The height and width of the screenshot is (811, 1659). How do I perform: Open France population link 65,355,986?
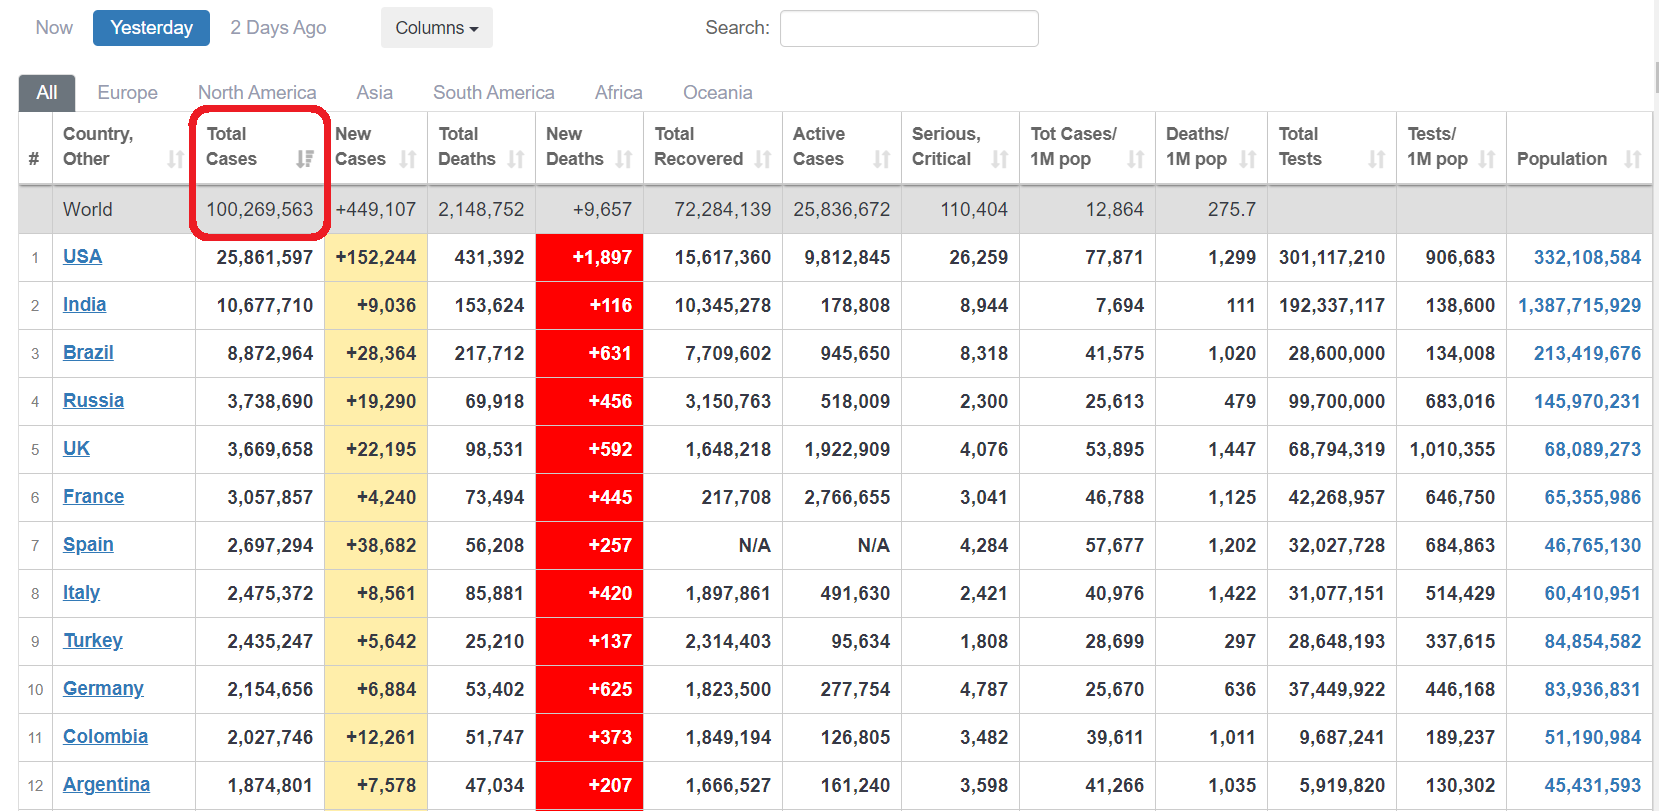[1592, 497]
